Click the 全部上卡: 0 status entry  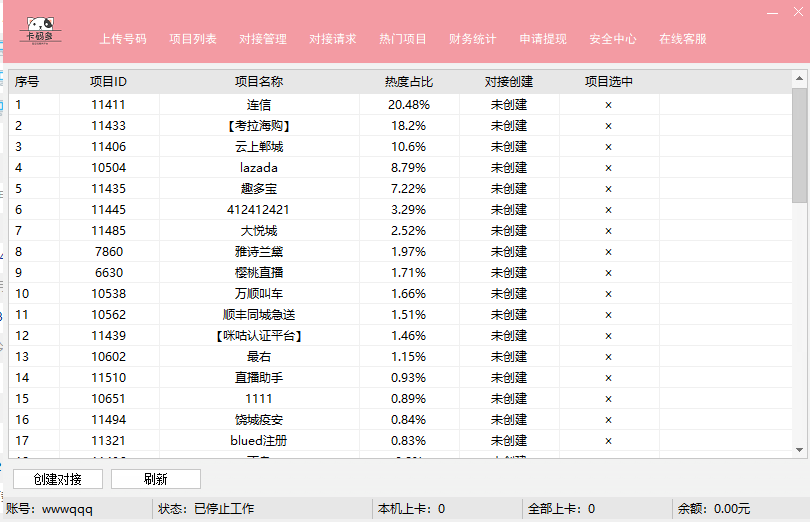tap(562, 509)
